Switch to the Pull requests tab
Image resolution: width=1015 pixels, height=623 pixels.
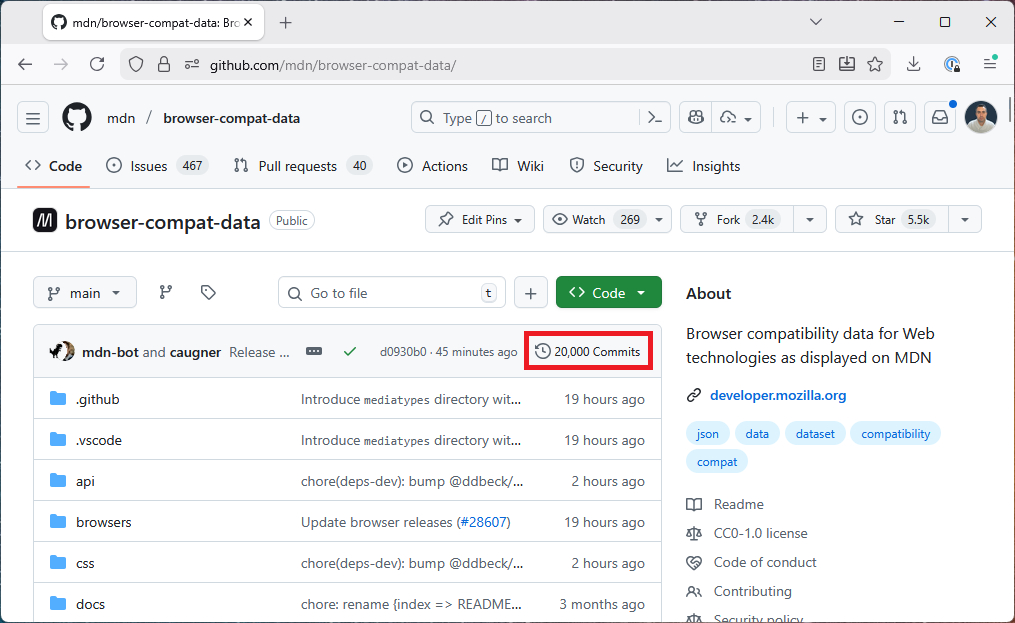tap(300, 166)
